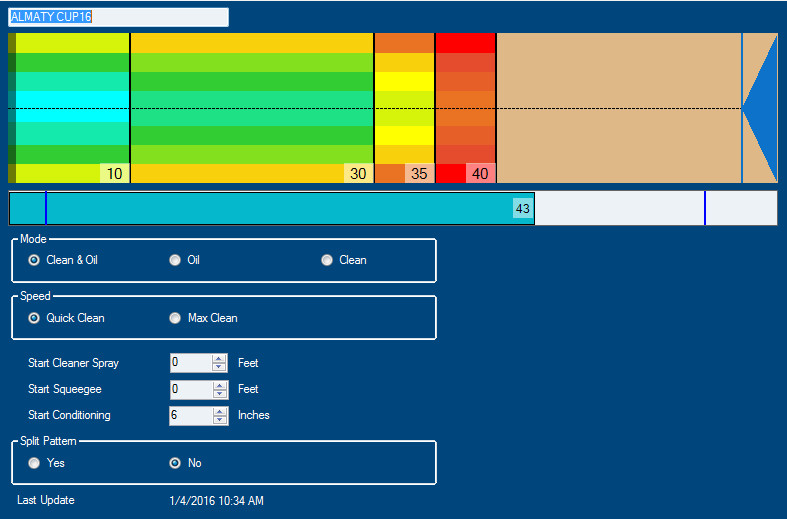Select the Clean & Oil mode
This screenshot has height=519, width=787.
coord(35,260)
